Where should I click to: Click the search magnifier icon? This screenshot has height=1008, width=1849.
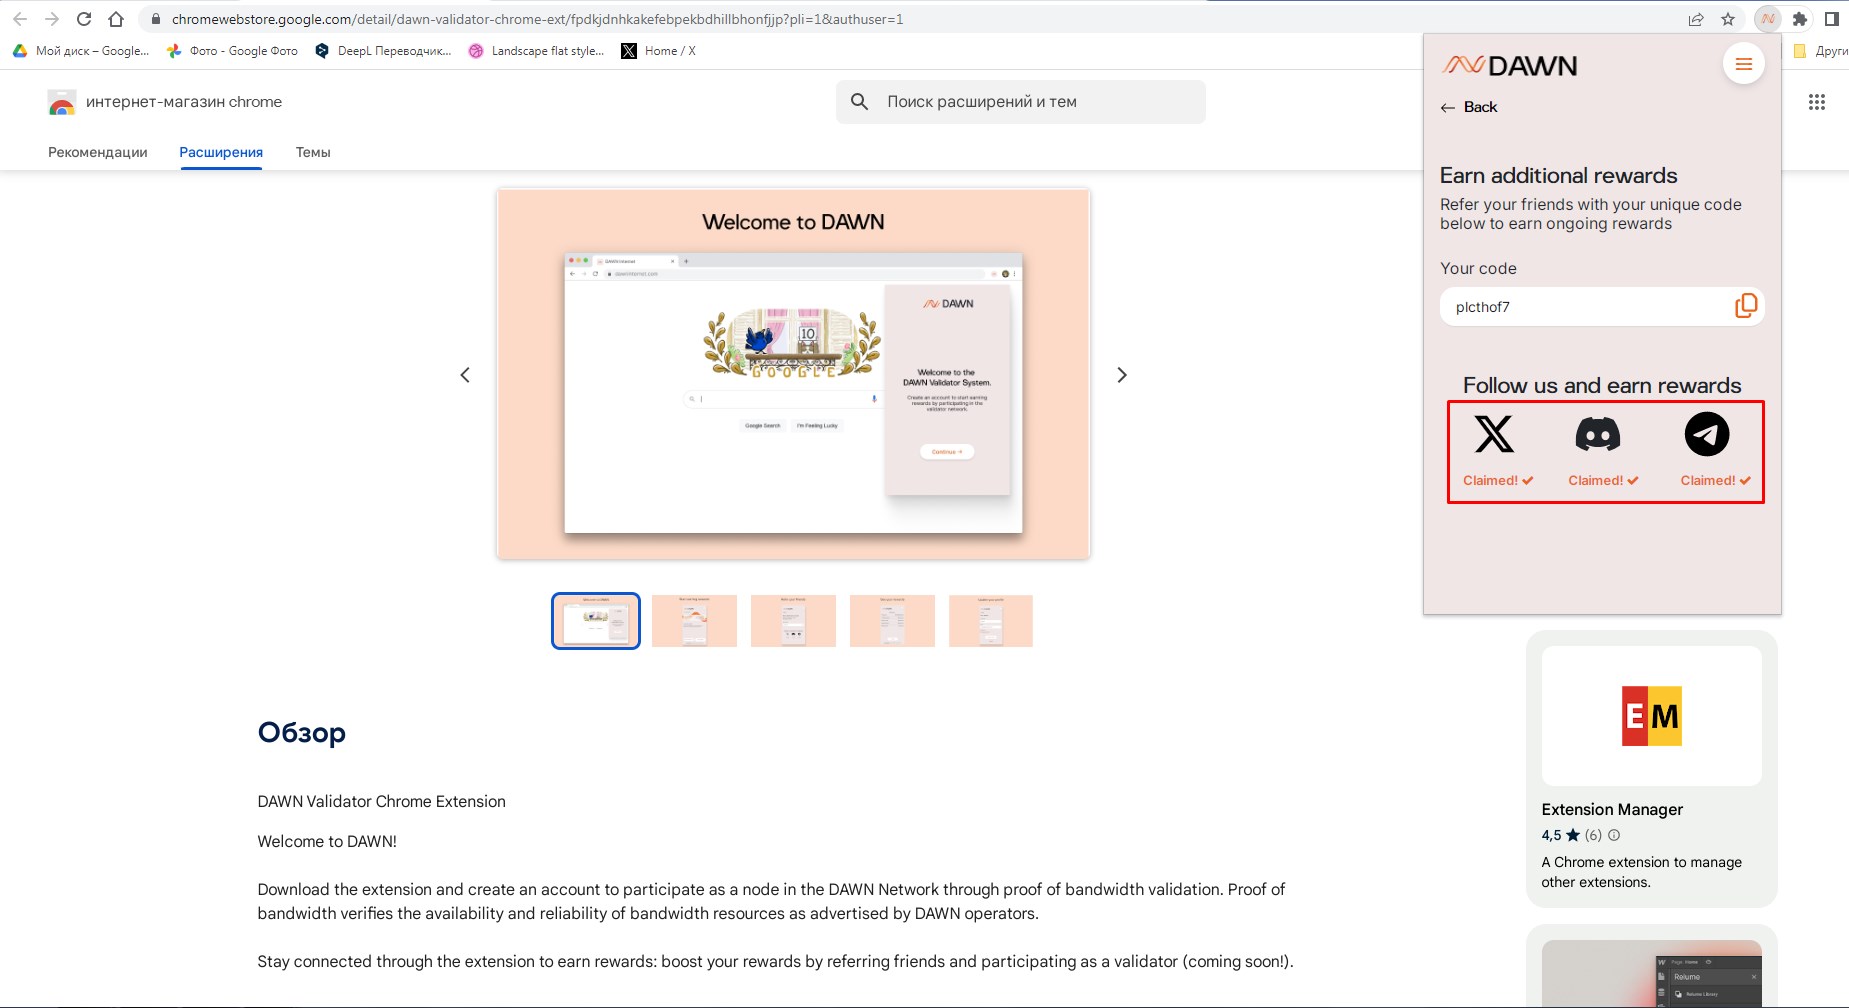pos(859,101)
